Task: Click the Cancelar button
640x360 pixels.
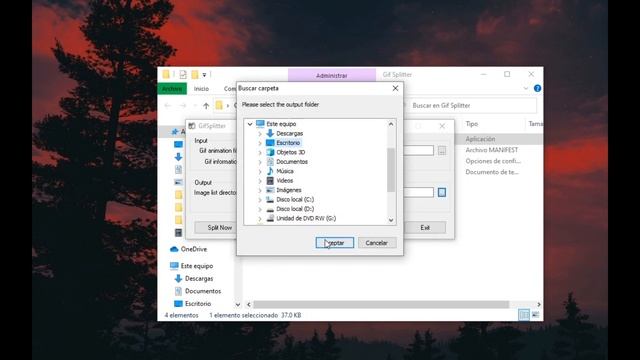Action: (x=376, y=243)
